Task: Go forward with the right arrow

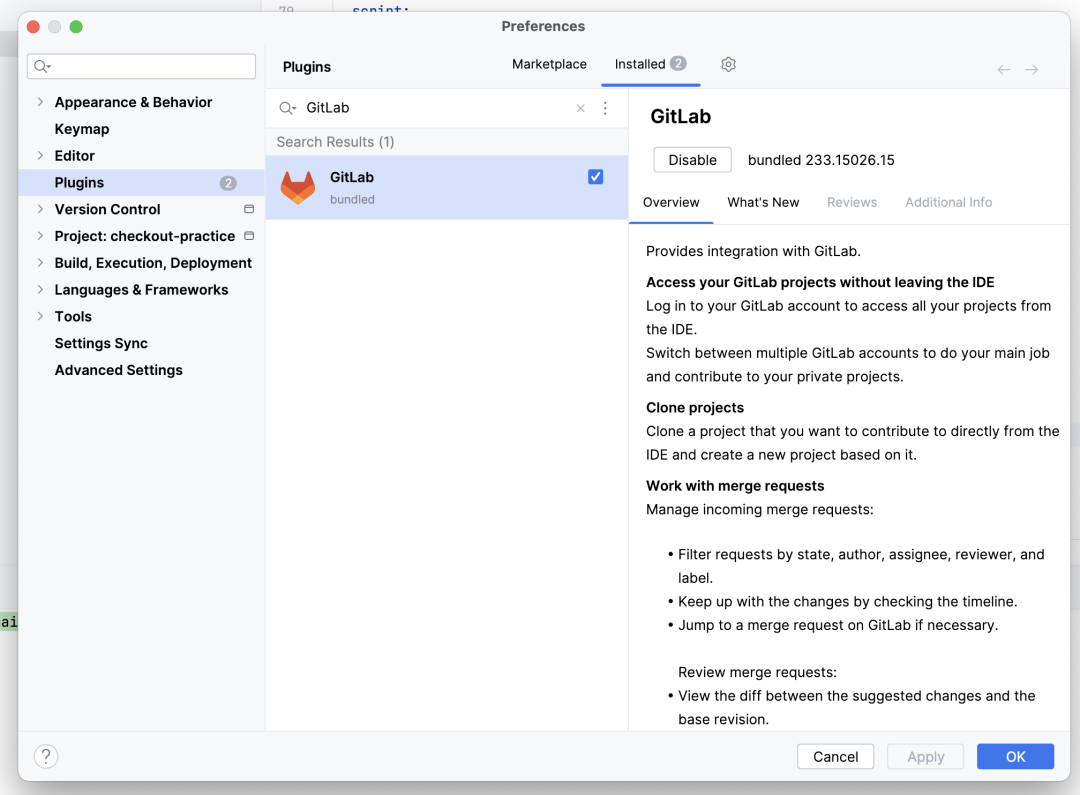Action: [1031, 70]
